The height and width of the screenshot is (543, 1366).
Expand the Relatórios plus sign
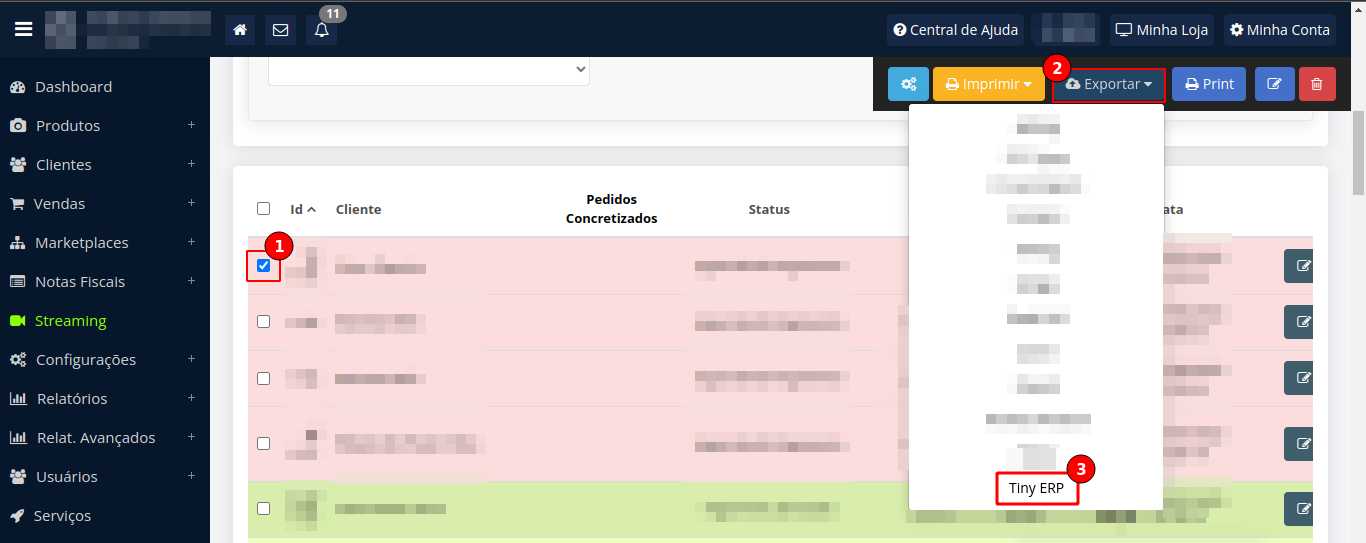pyautogui.click(x=191, y=398)
